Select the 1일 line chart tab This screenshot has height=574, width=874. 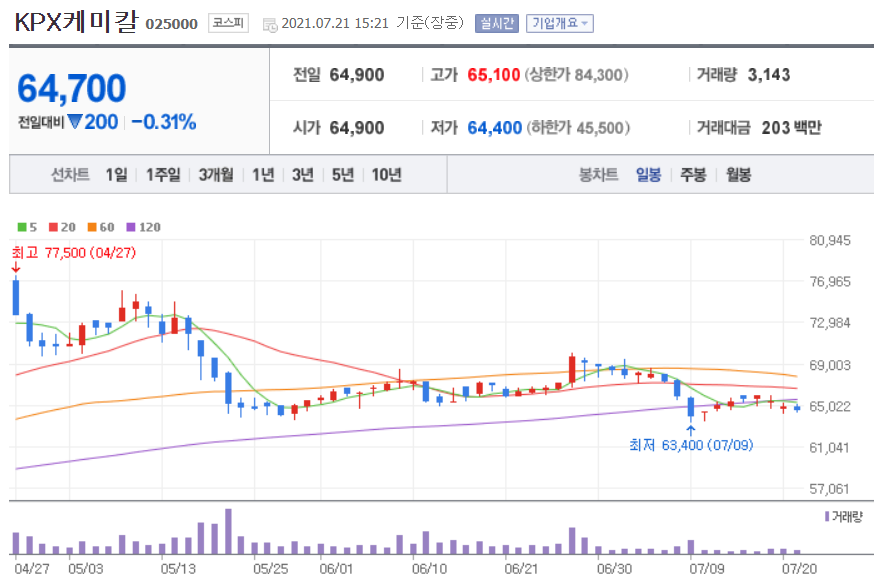click(116, 175)
